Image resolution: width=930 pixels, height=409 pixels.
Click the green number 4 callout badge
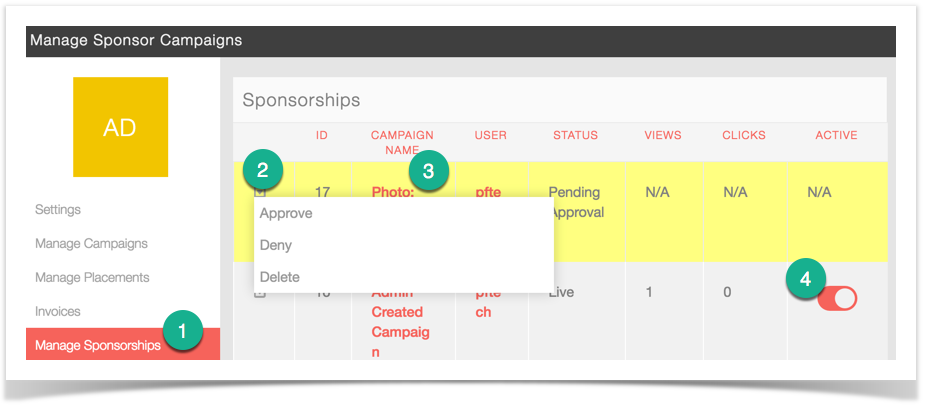pyautogui.click(x=805, y=277)
